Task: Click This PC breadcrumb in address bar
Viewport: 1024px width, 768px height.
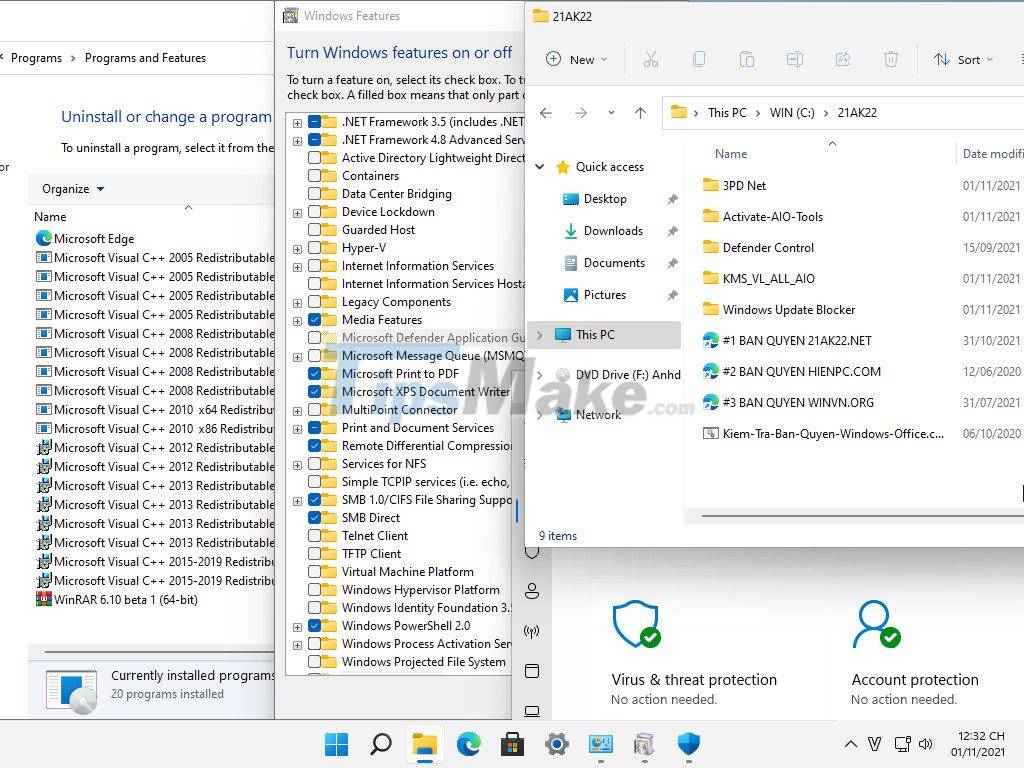Action: coord(727,112)
